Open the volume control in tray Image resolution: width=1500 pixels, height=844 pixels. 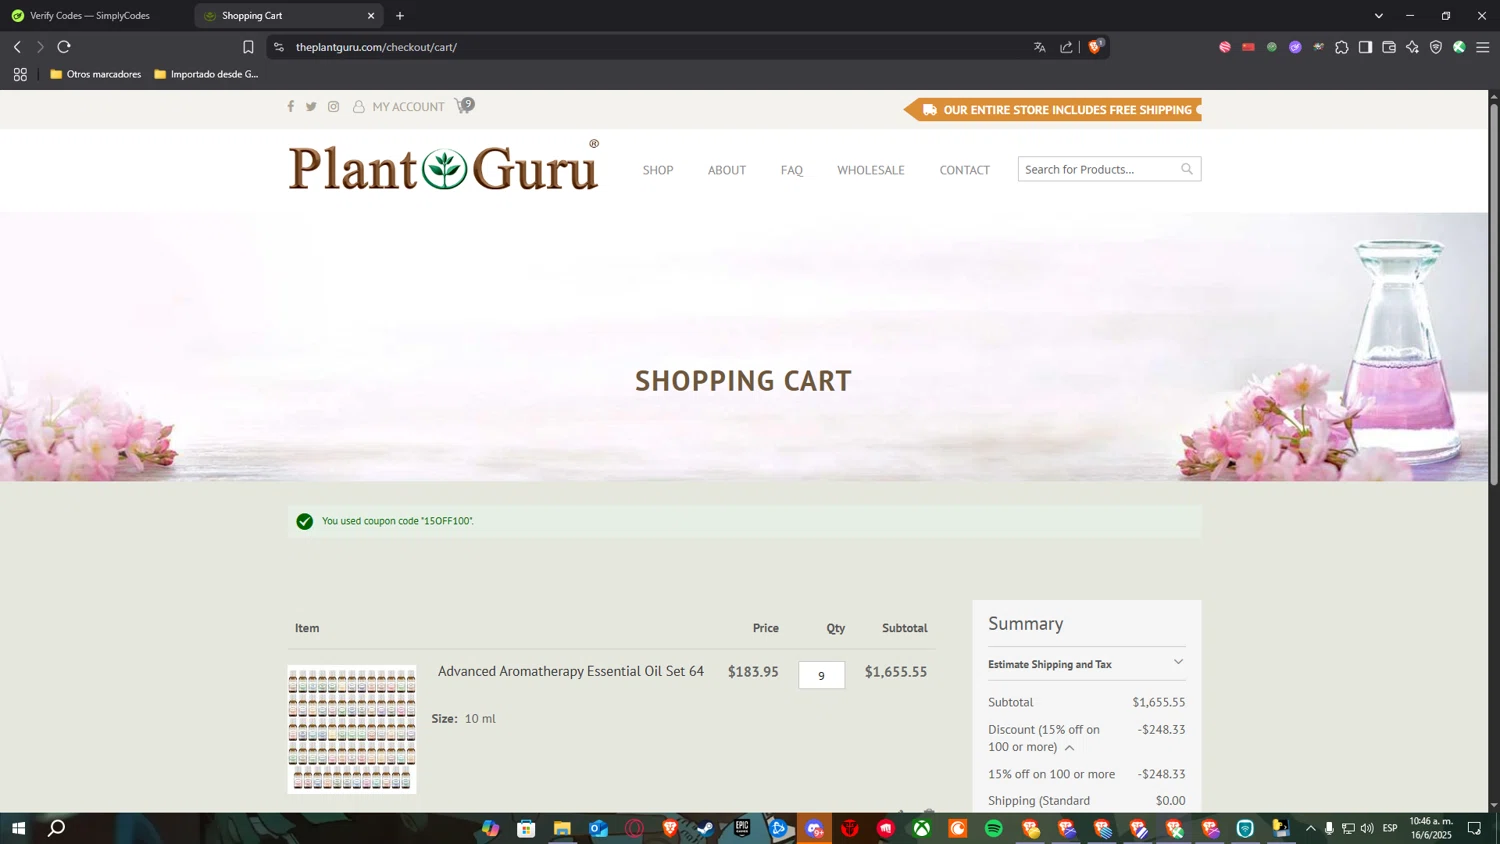pyautogui.click(x=1367, y=828)
